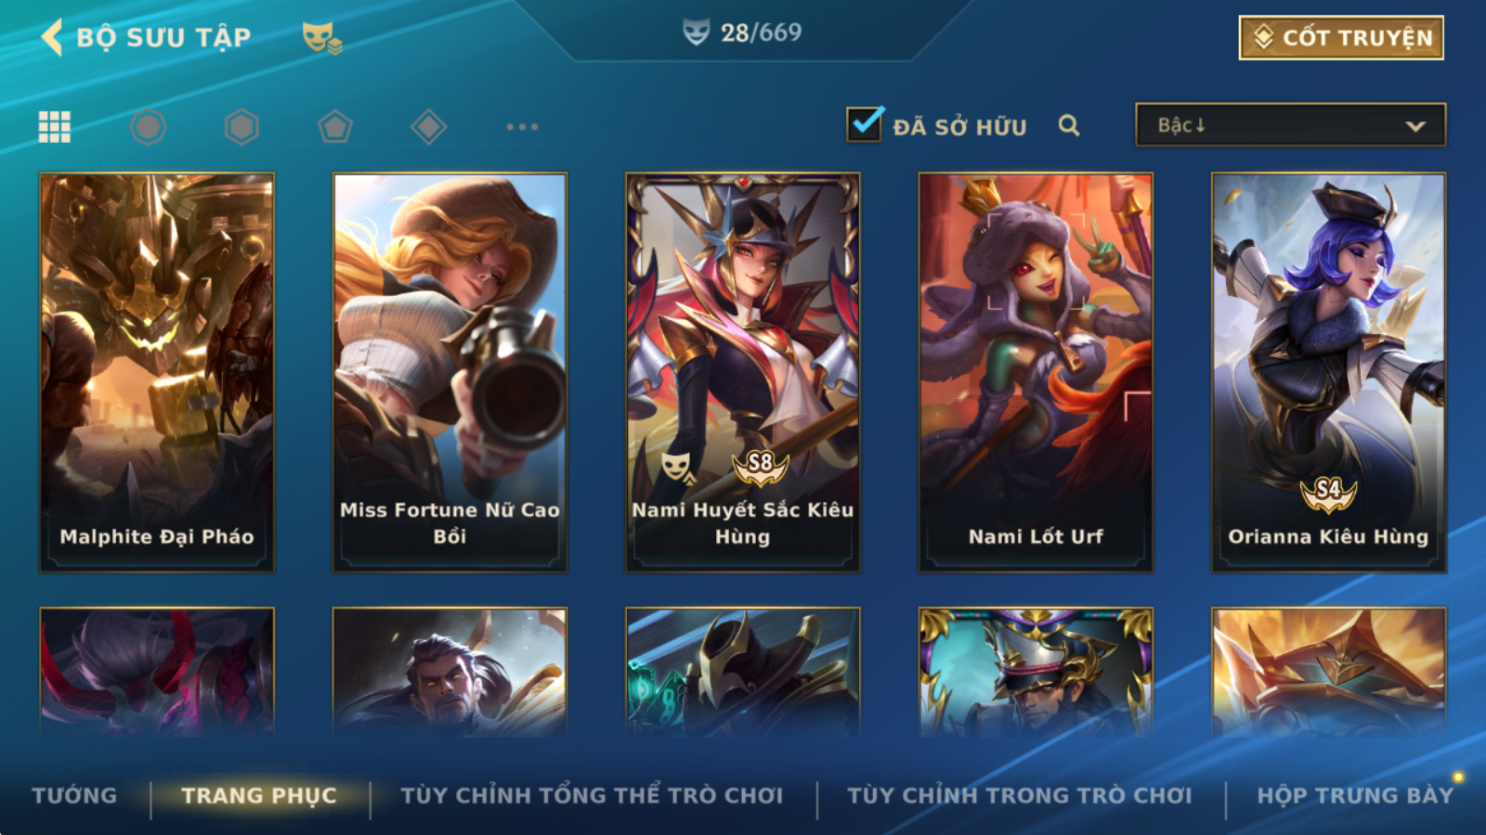1486x835 pixels.
Task: Open Tùy Chỉnh Tổng Thể Trò Chơi tab
Action: pyautogui.click(x=592, y=795)
